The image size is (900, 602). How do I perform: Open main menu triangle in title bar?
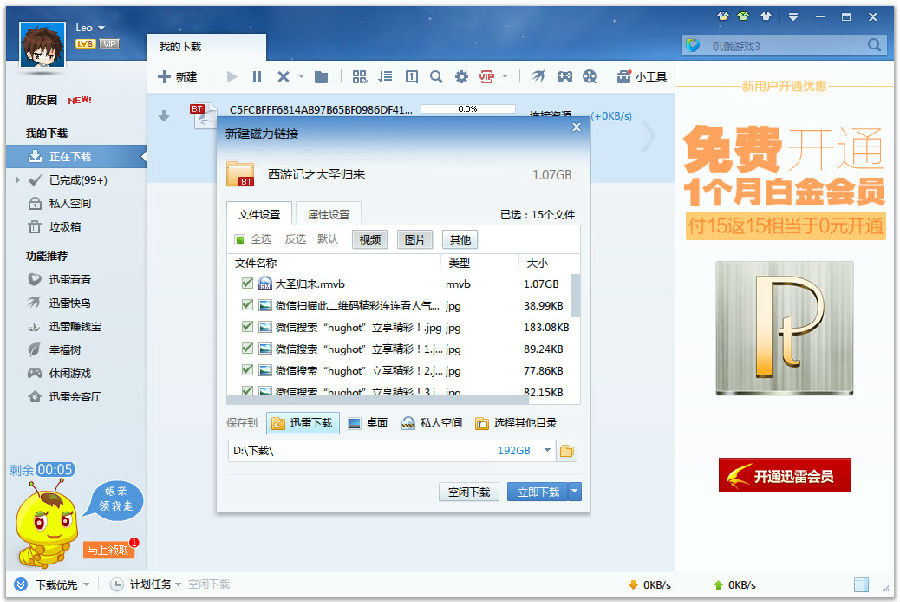click(793, 17)
